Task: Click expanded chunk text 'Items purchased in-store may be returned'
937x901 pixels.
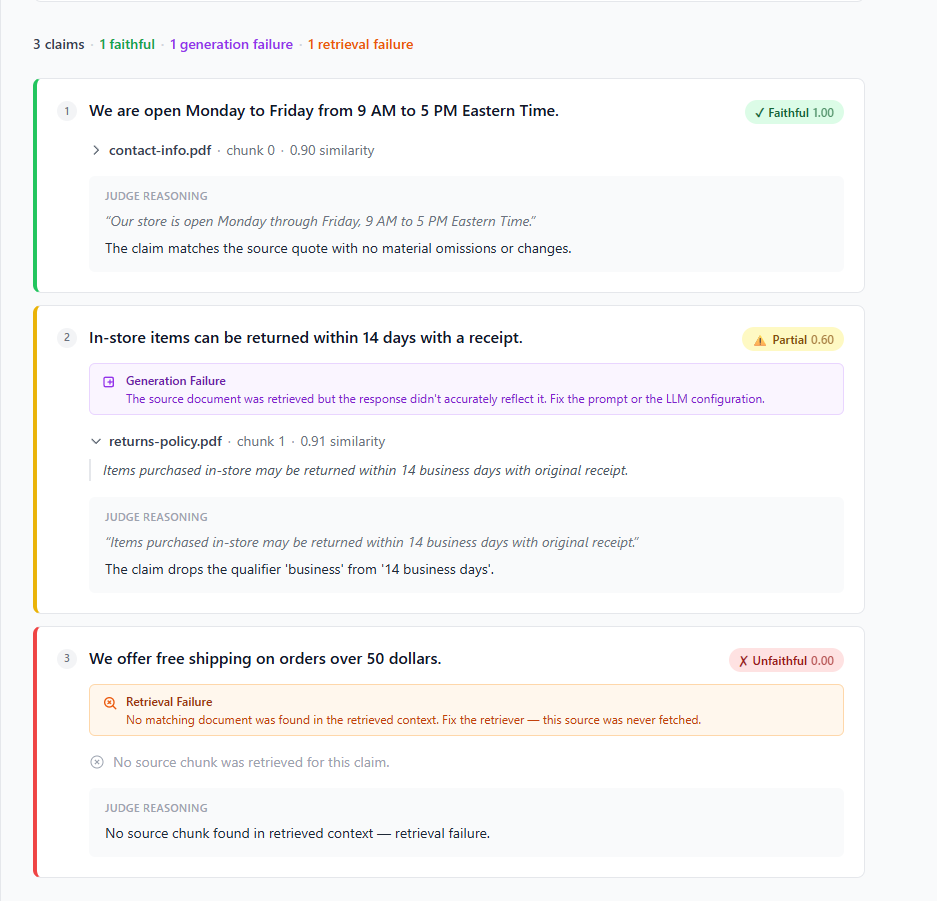Action: click(x=366, y=471)
